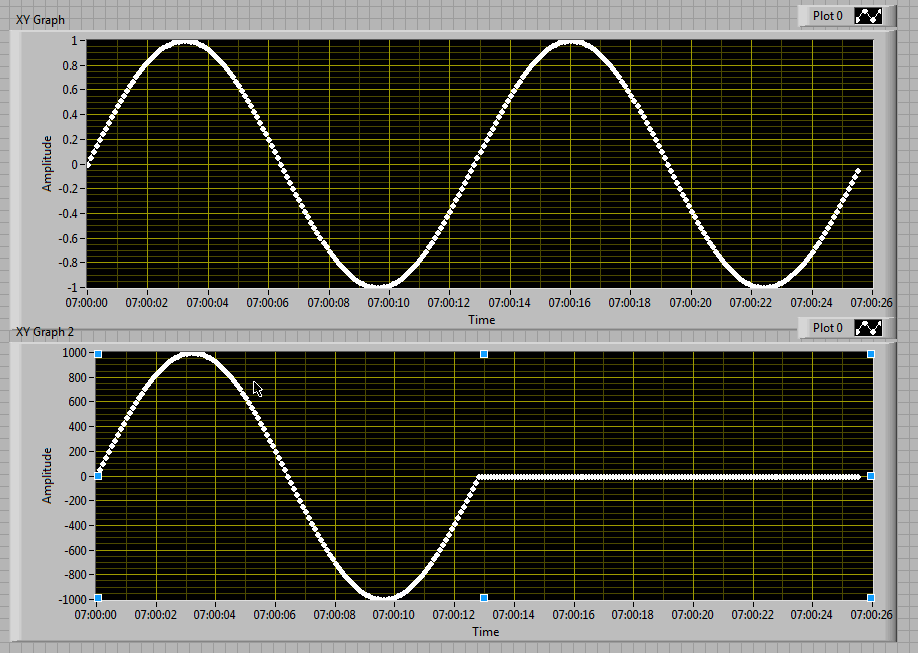Click the -0.6 amplitude scale value on XY Graph

pos(68,238)
